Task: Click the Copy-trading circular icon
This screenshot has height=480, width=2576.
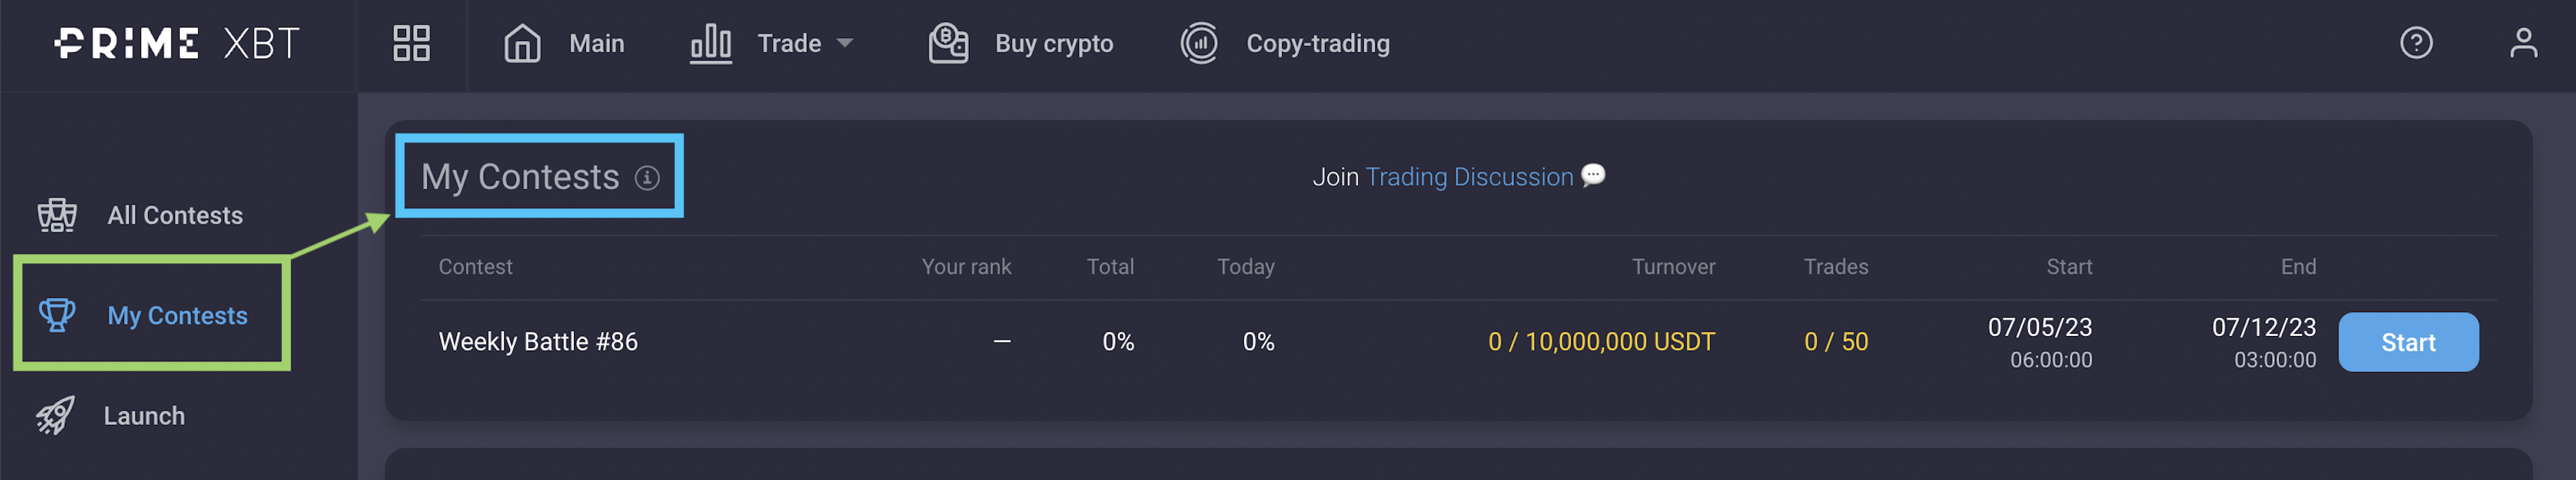Action: click(x=1199, y=43)
